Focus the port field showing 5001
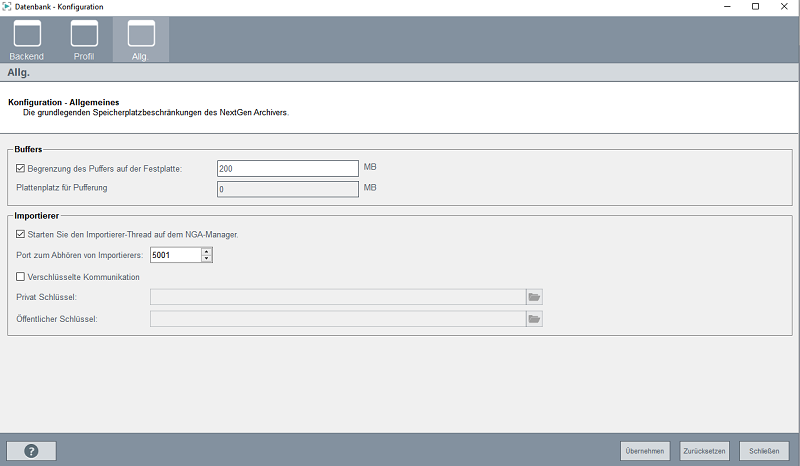 (174, 255)
